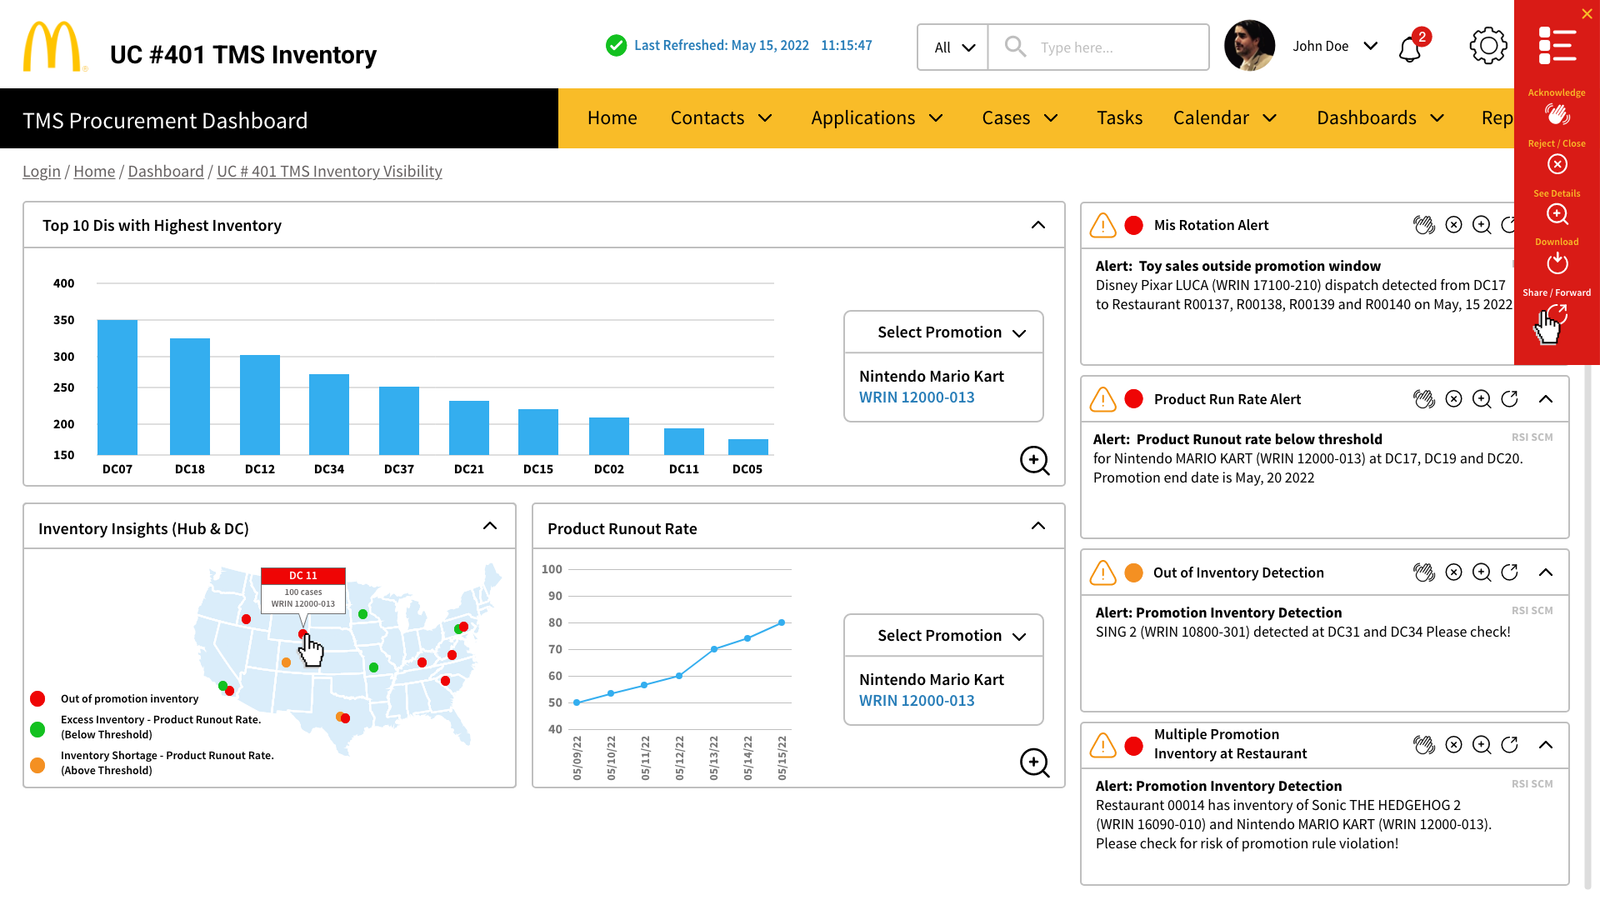Acknowledge the Out of Inventory Detection alert

(x=1424, y=572)
